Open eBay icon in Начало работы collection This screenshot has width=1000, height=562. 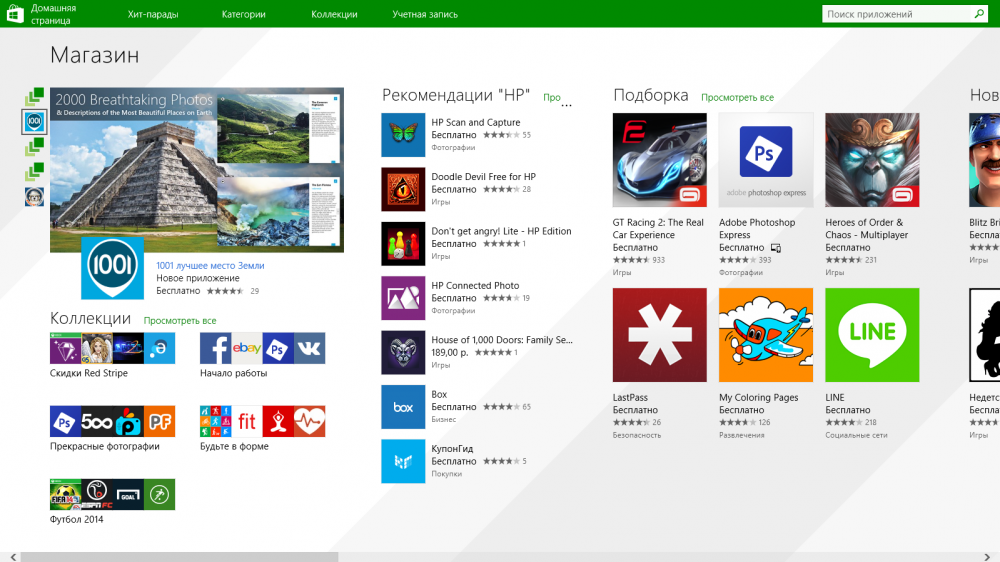coord(247,348)
